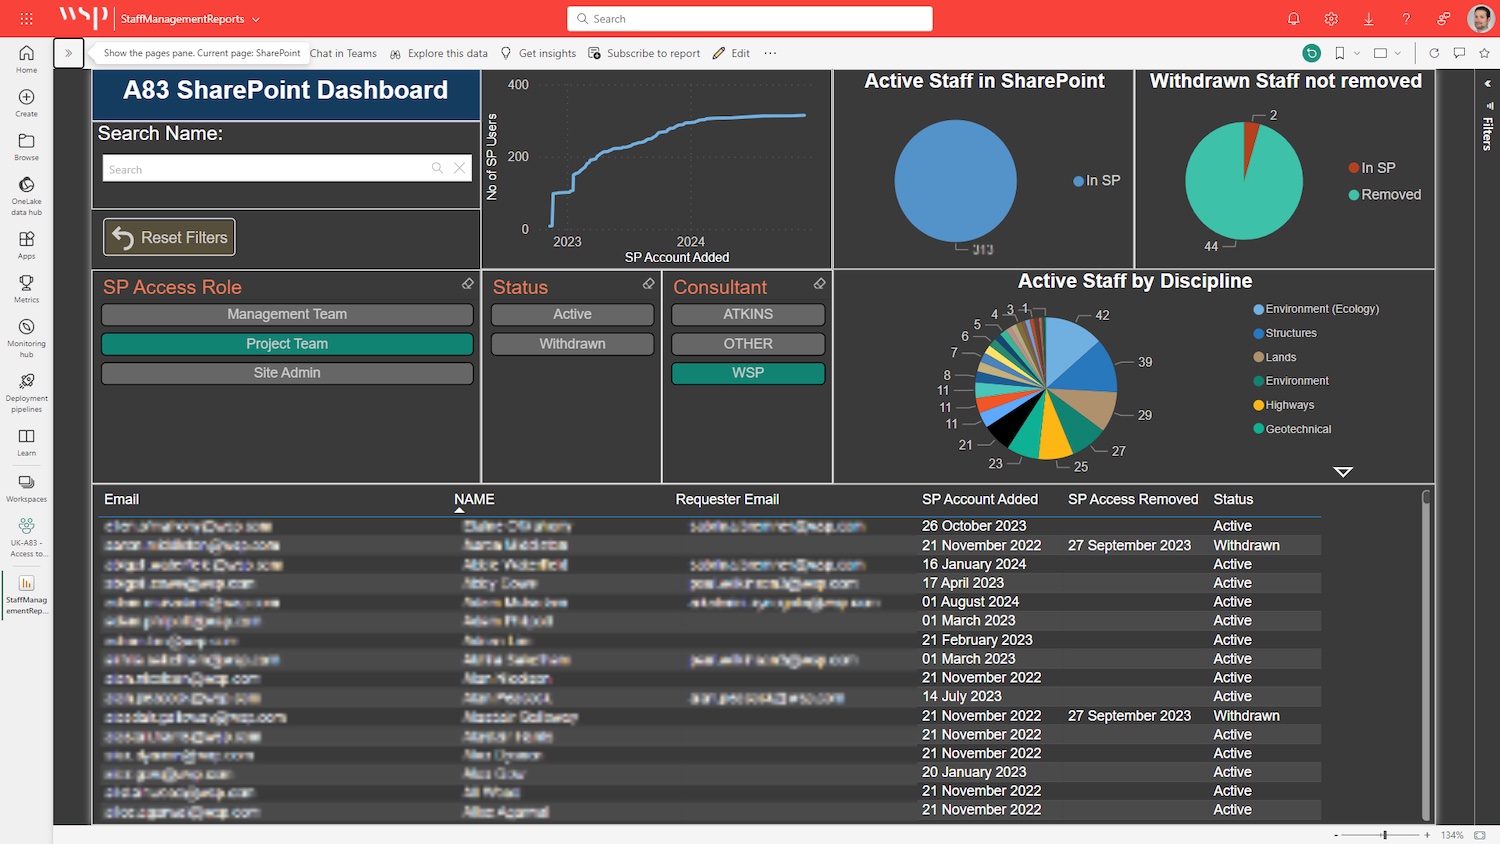Open the download menu icon

coord(1368,19)
